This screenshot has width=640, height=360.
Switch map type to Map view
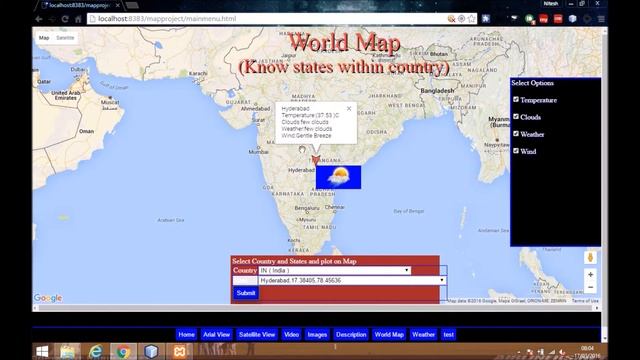pyautogui.click(x=44, y=38)
